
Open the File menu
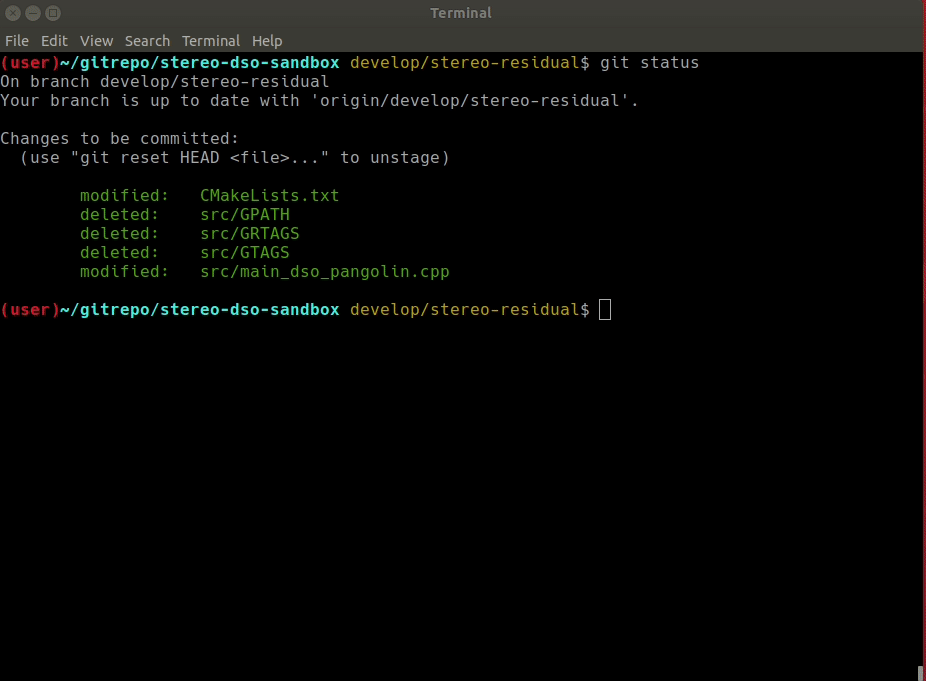click(x=17, y=41)
